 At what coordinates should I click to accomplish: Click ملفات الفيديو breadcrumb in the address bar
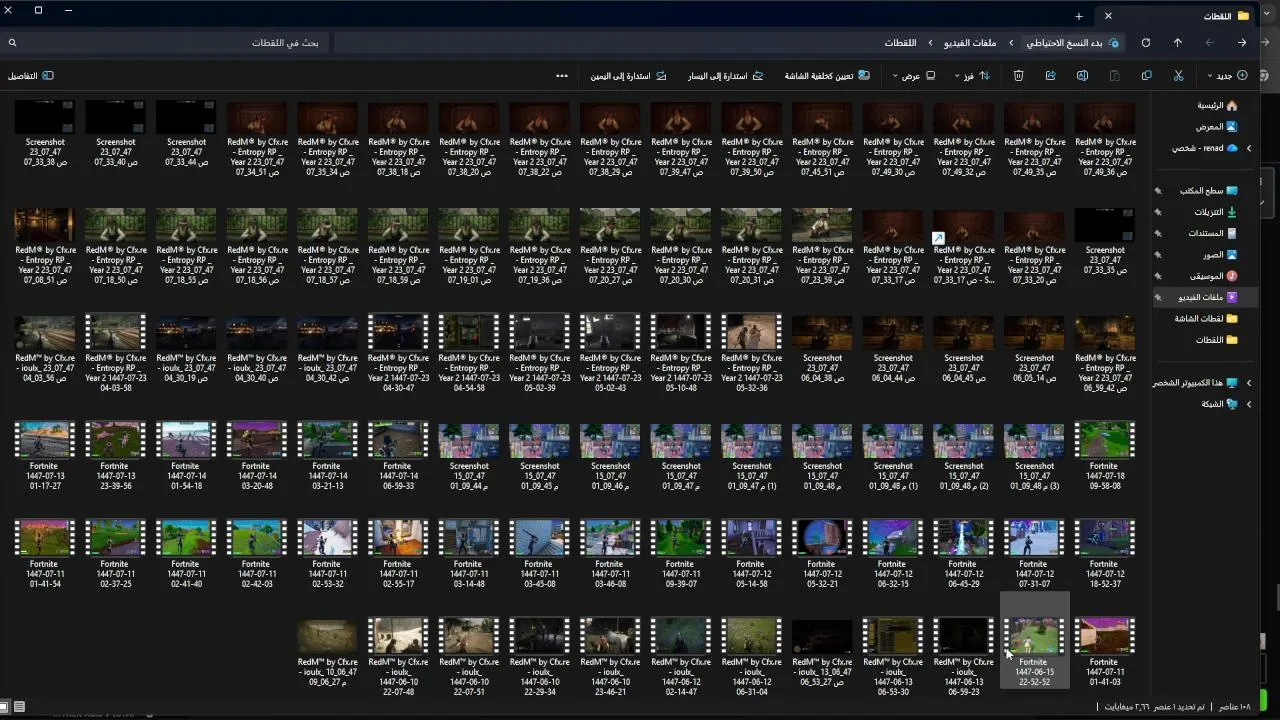tap(970, 43)
